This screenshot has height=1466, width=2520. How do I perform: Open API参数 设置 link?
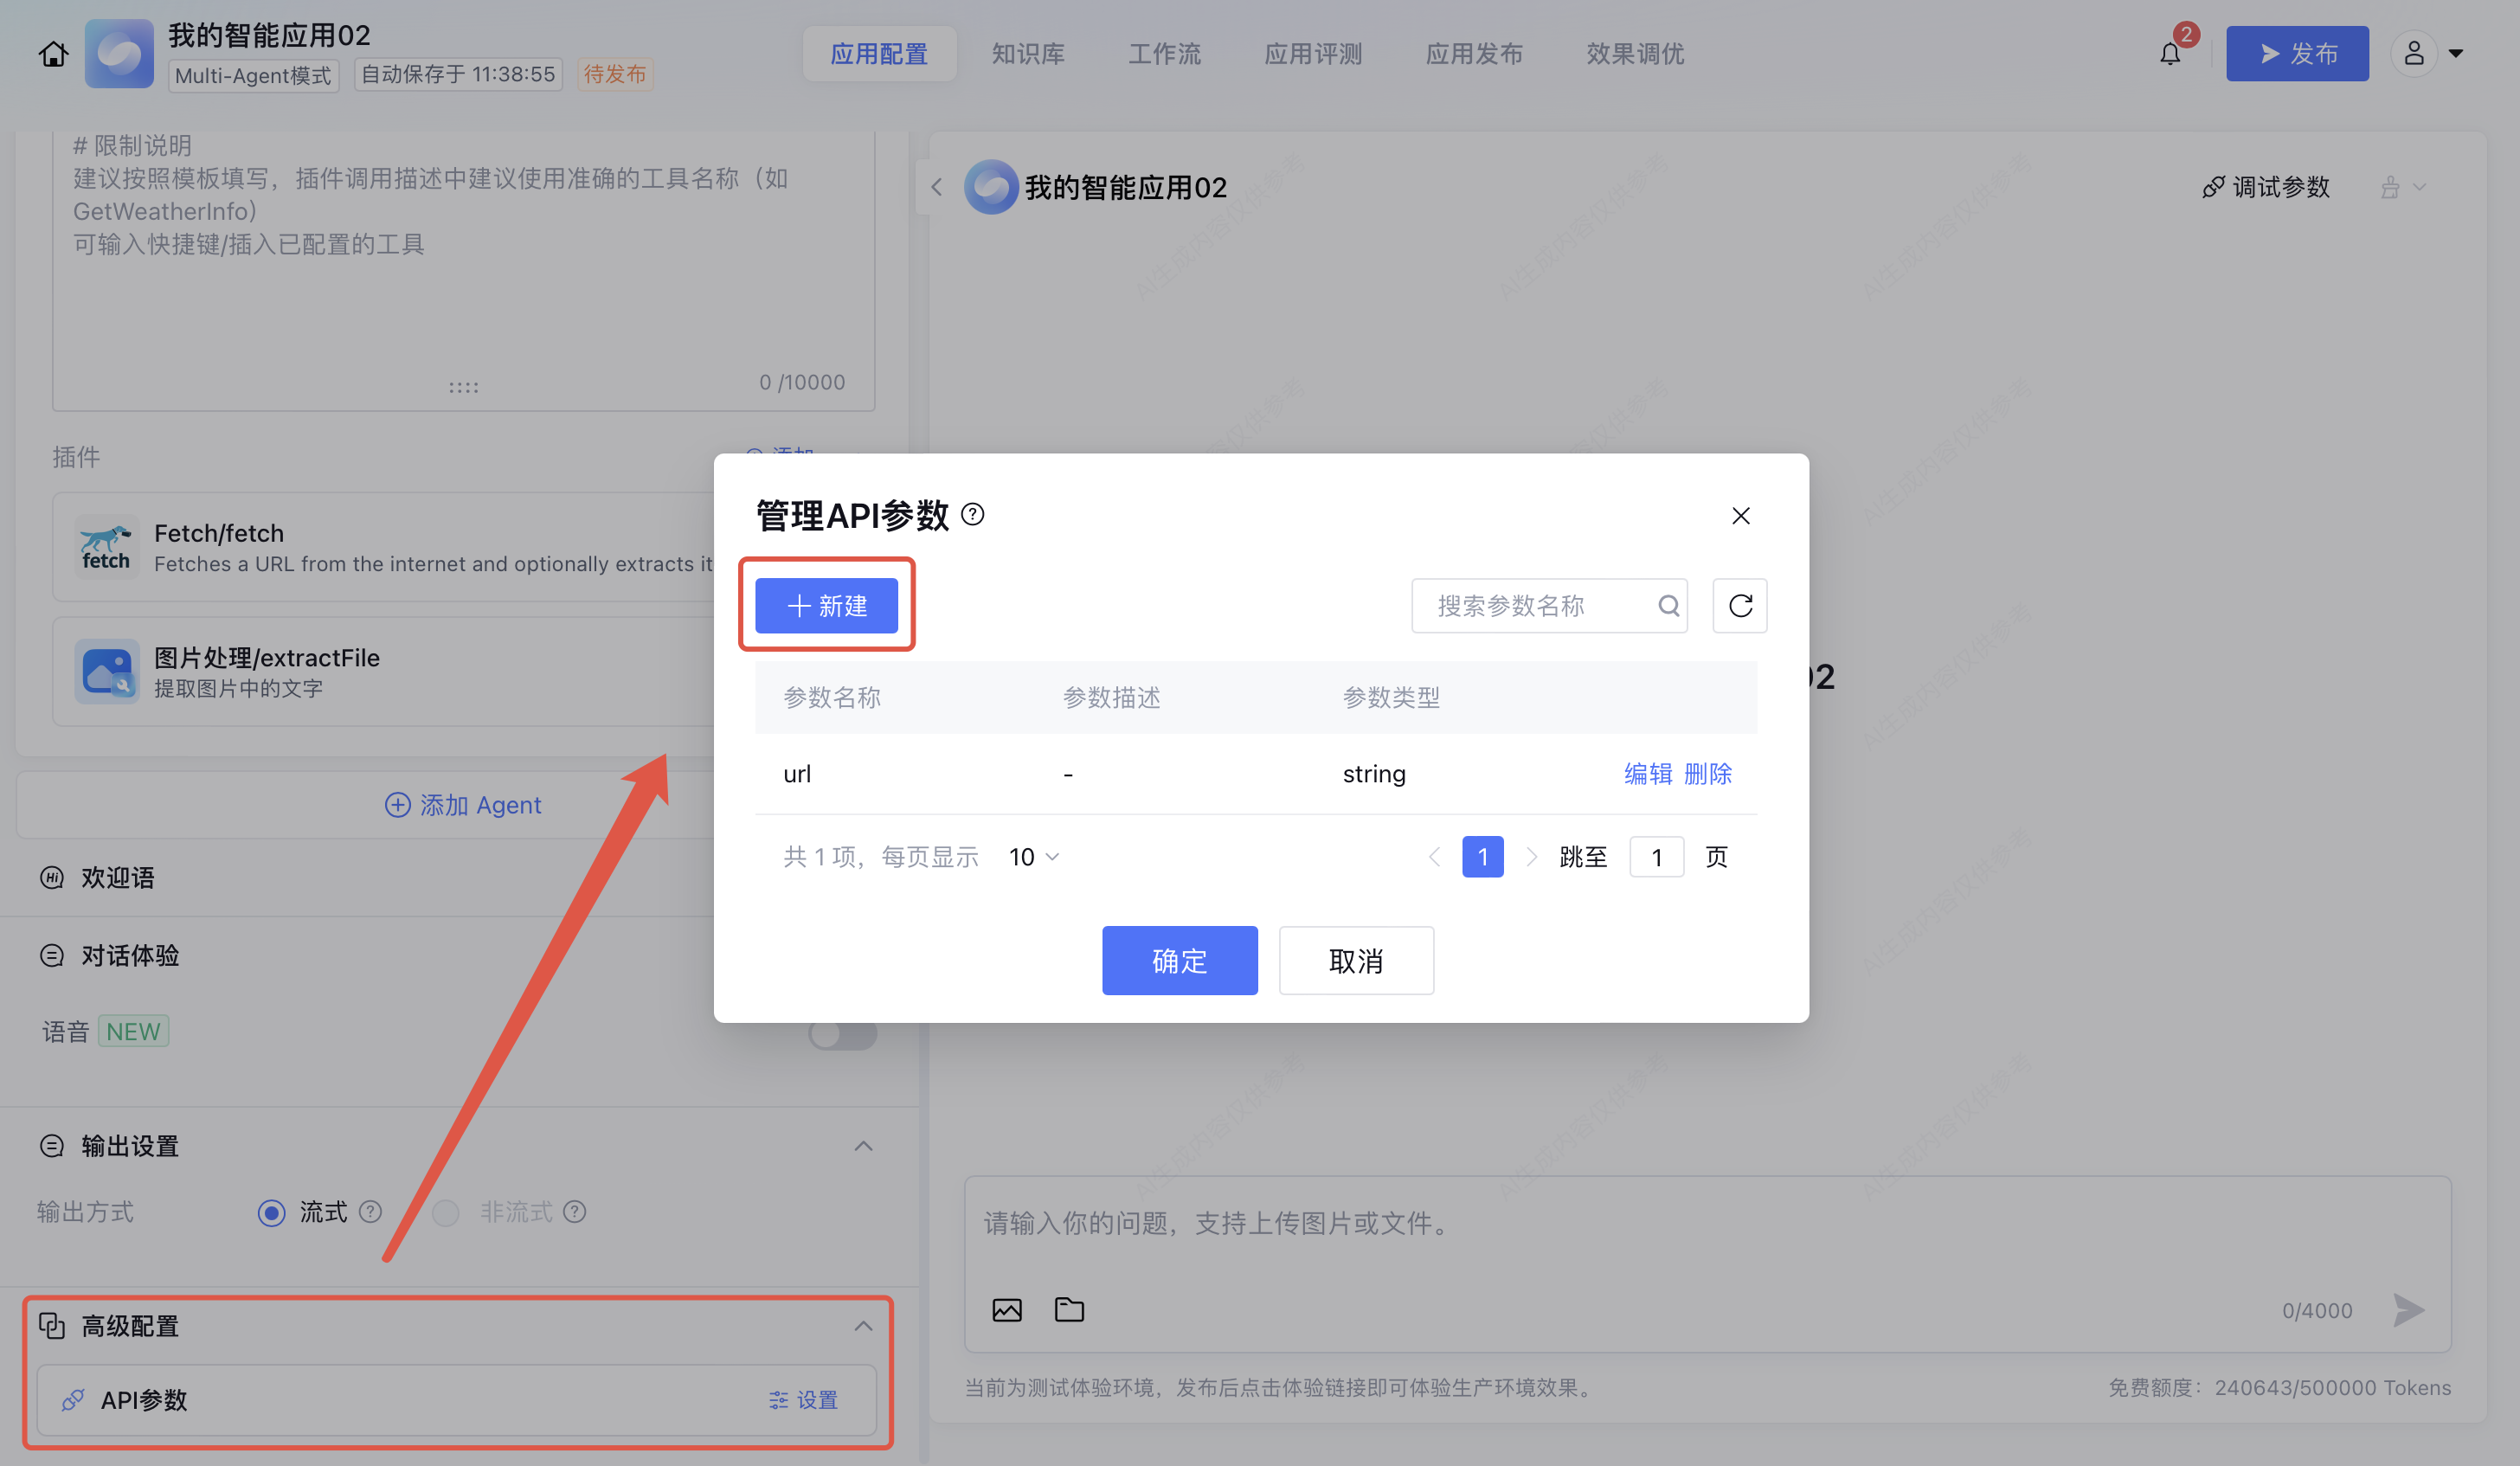pyautogui.click(x=804, y=1400)
